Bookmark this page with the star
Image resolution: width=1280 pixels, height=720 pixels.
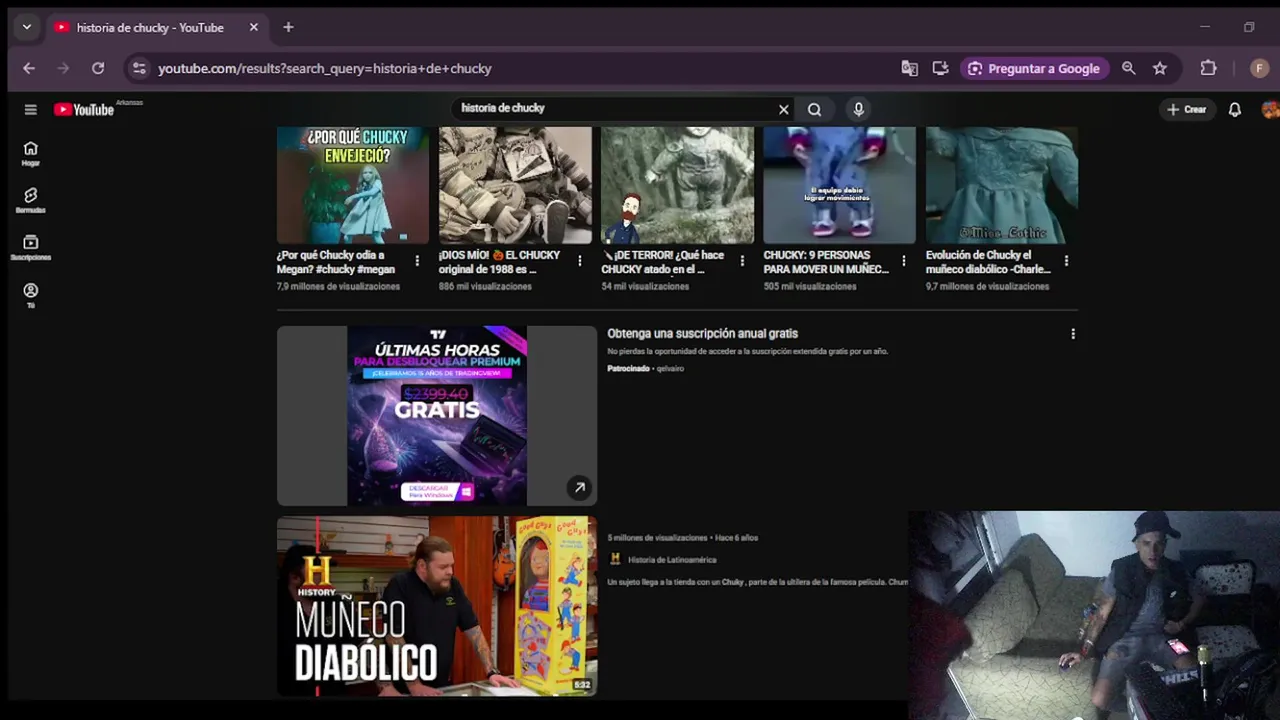(1160, 68)
